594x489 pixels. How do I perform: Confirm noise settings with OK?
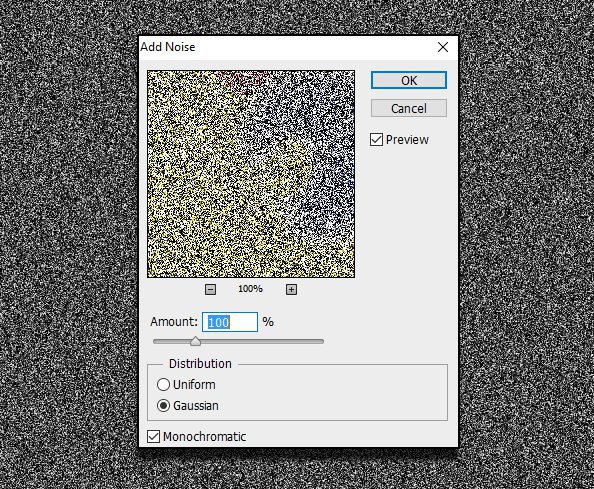pos(409,80)
